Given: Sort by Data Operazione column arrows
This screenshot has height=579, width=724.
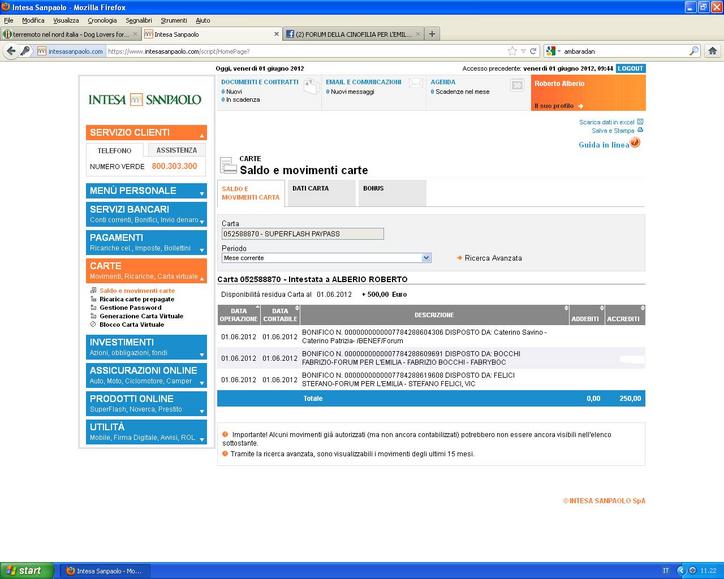Looking at the screenshot, I should tap(257, 308).
